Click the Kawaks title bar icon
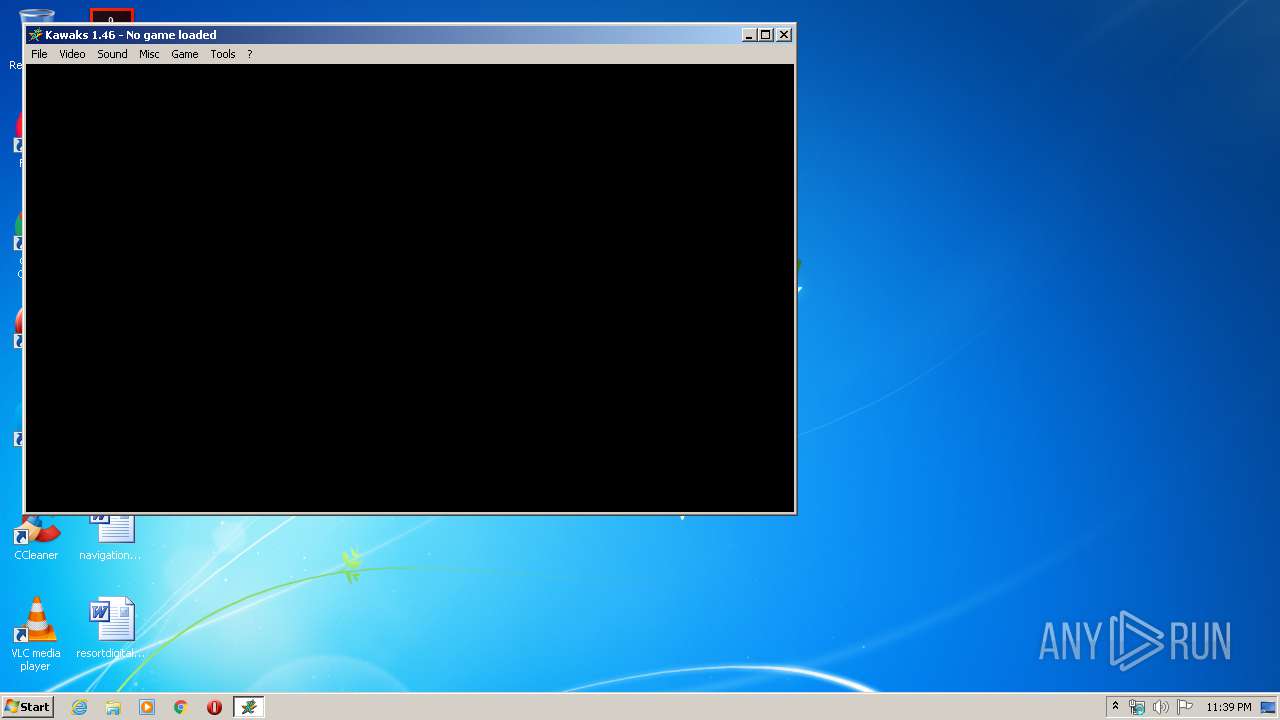The width and height of the screenshot is (1280, 720). tap(36, 35)
